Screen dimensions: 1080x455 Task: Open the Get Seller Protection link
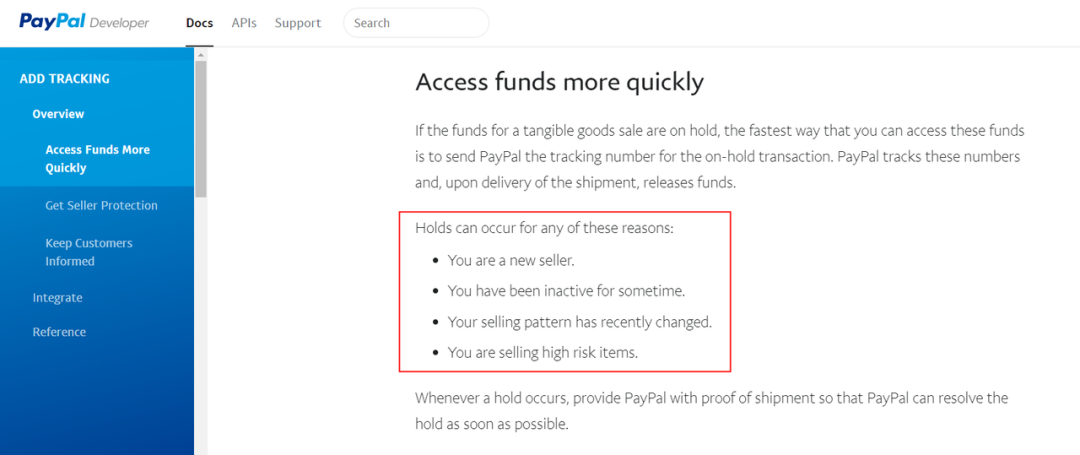click(101, 206)
